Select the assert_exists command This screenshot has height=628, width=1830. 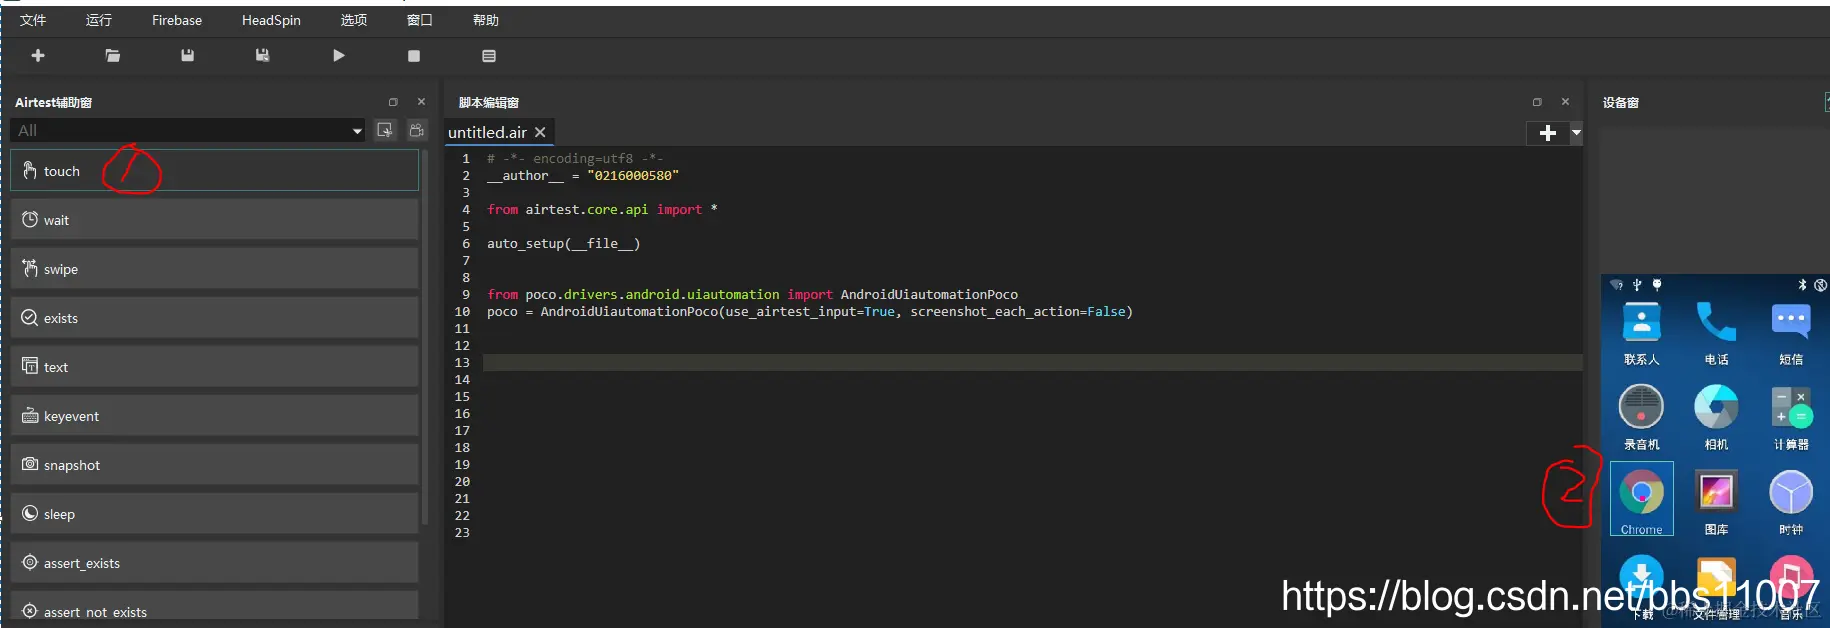214,563
